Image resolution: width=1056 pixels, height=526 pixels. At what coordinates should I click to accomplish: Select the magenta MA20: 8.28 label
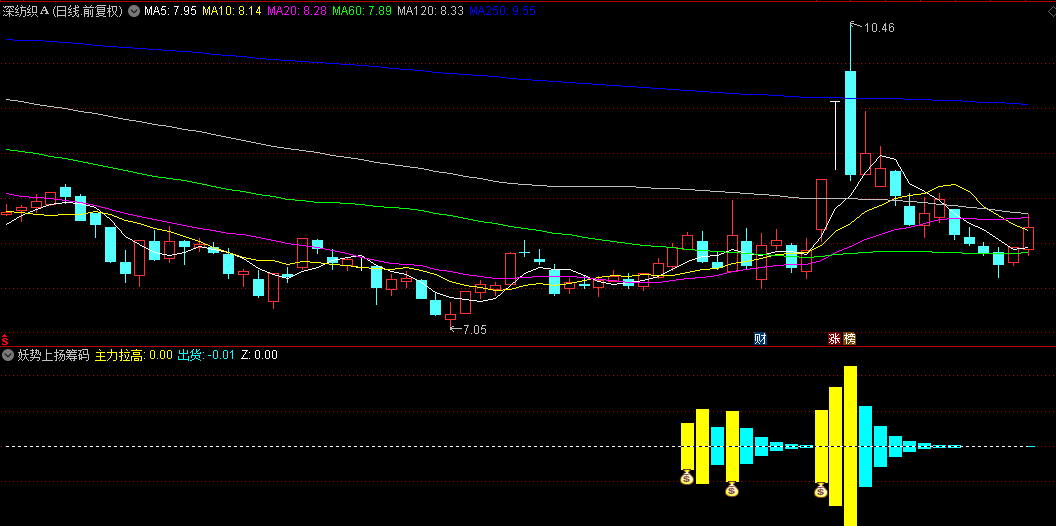pyautogui.click(x=297, y=11)
